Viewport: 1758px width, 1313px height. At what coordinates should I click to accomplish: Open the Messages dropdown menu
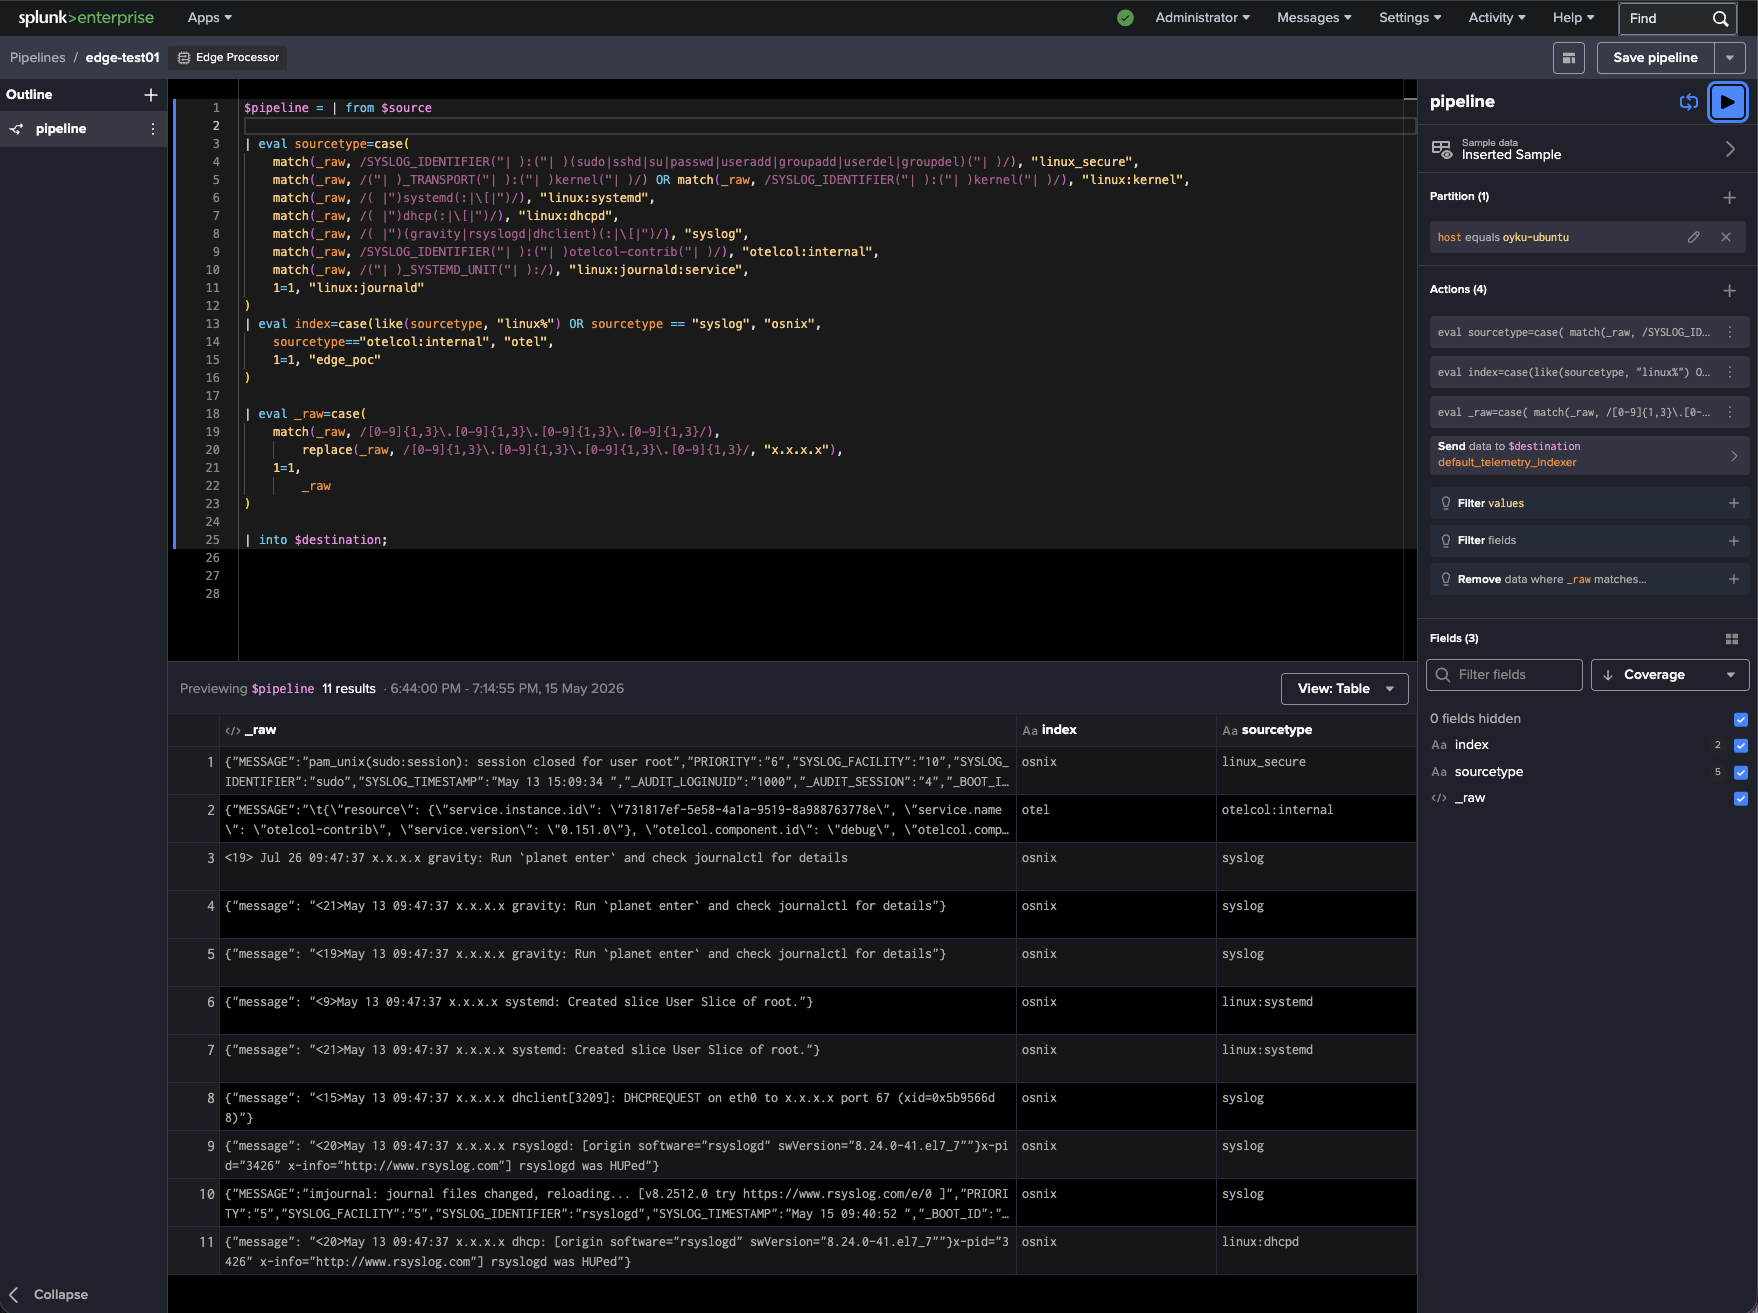click(1314, 18)
